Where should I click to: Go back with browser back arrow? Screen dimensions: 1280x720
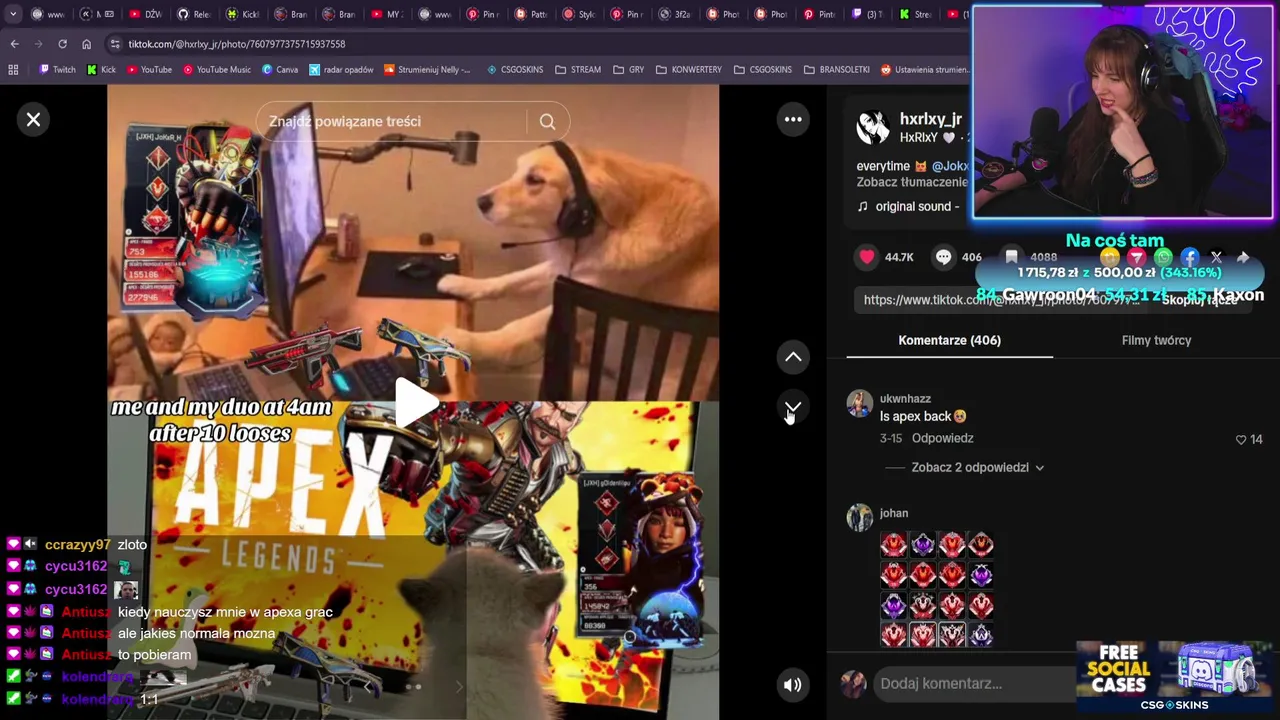(x=14, y=44)
